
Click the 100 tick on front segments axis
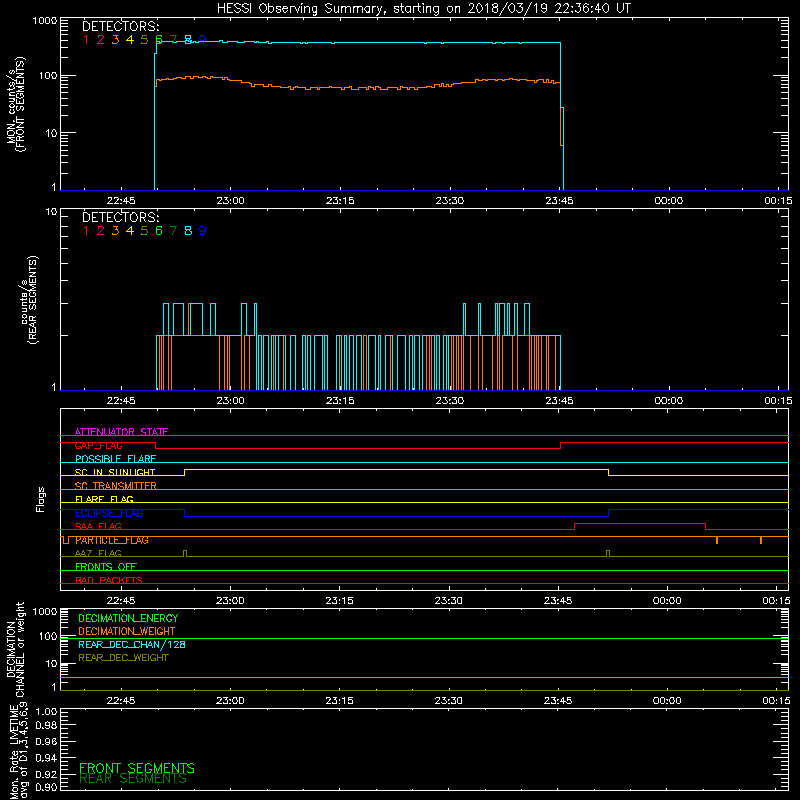(47, 76)
